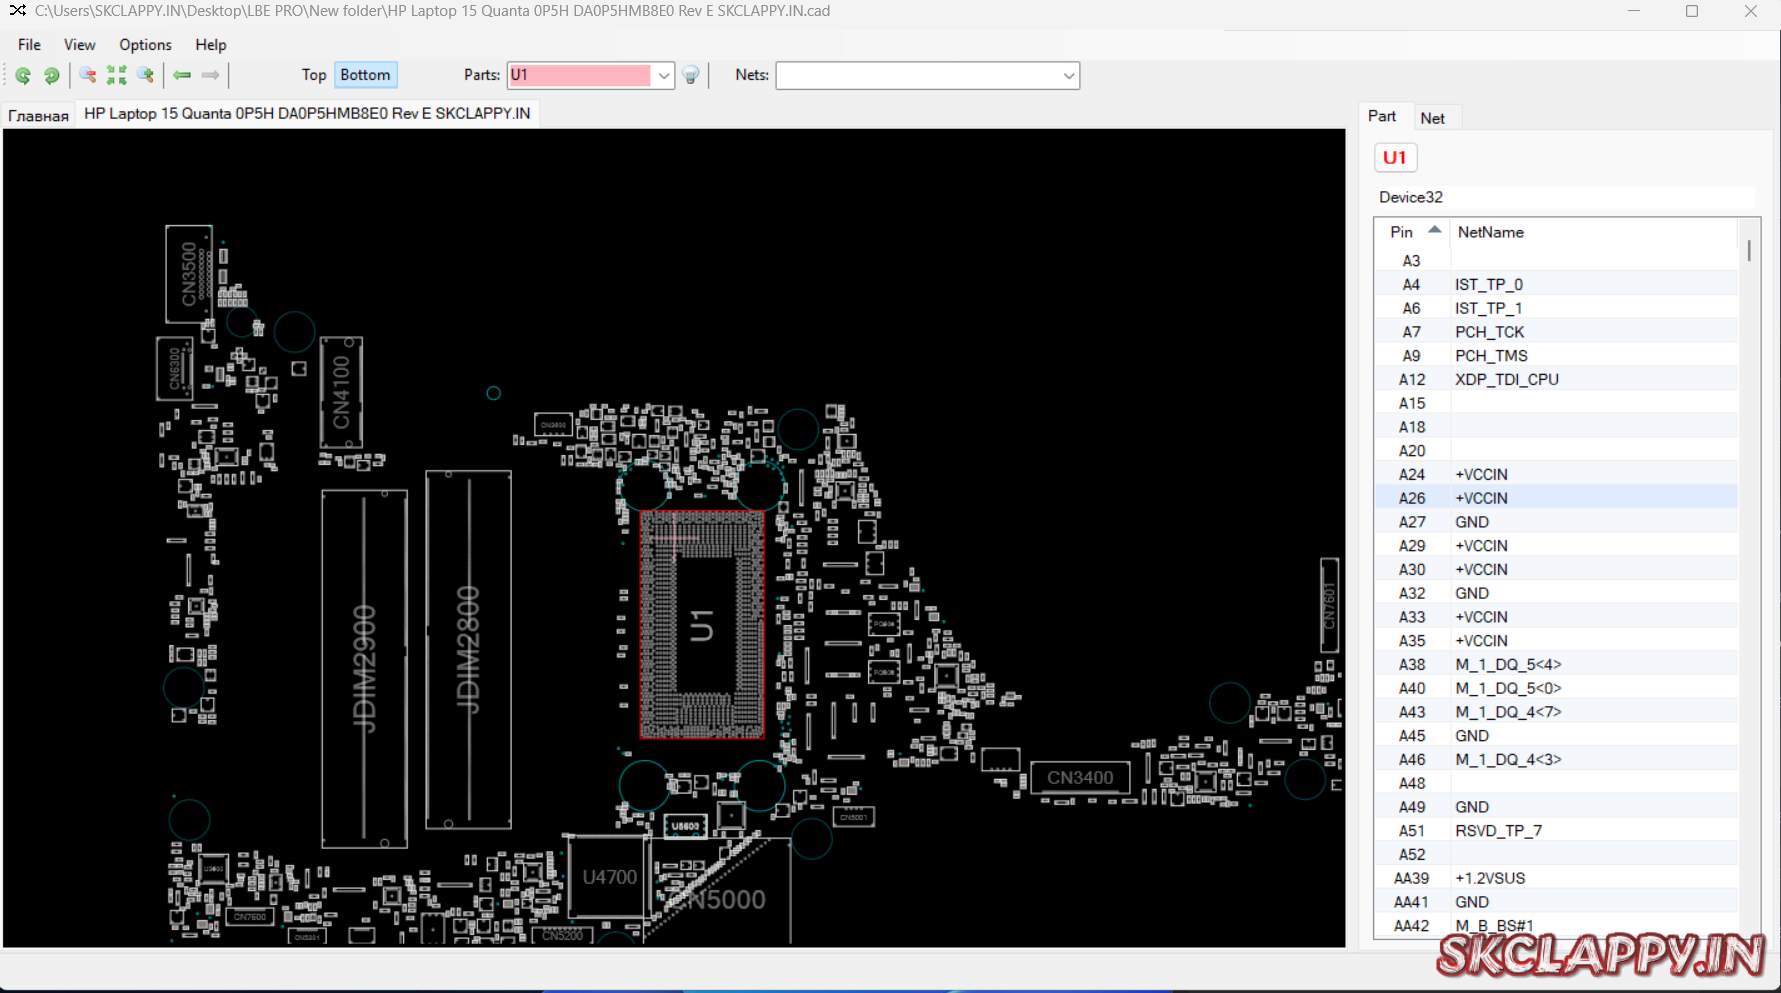Click the CN3400 connector on the board
Image resolution: width=1781 pixels, height=993 pixels.
point(1080,778)
